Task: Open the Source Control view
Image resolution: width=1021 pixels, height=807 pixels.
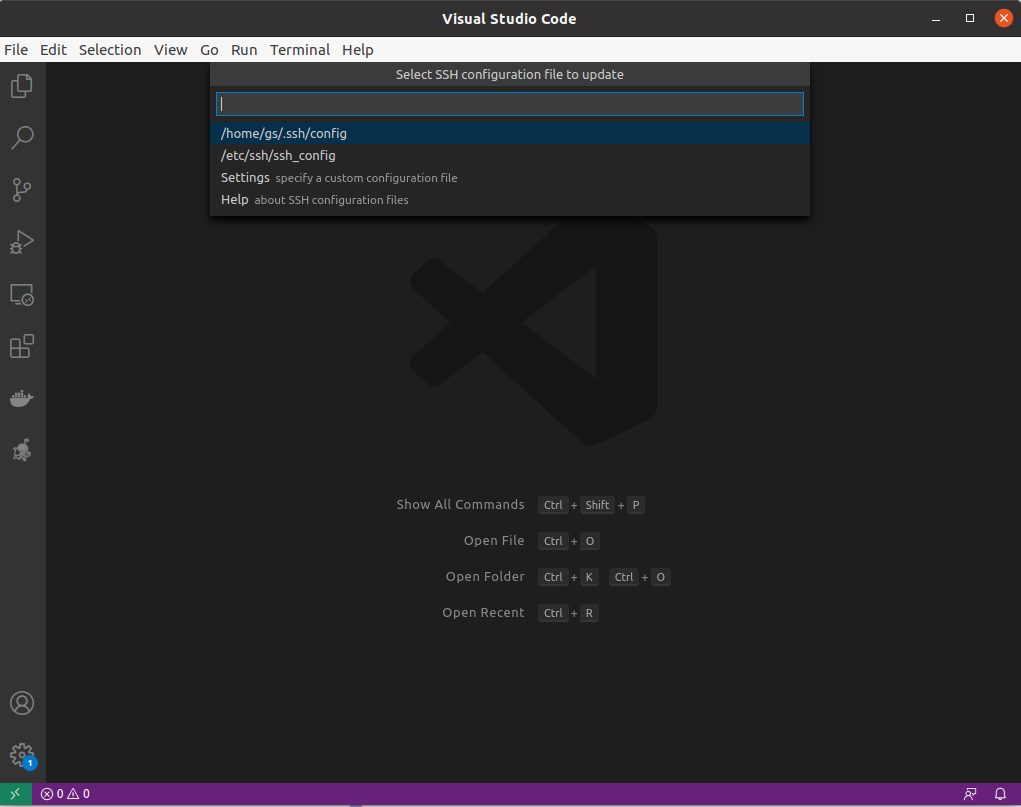Action: [x=22, y=190]
